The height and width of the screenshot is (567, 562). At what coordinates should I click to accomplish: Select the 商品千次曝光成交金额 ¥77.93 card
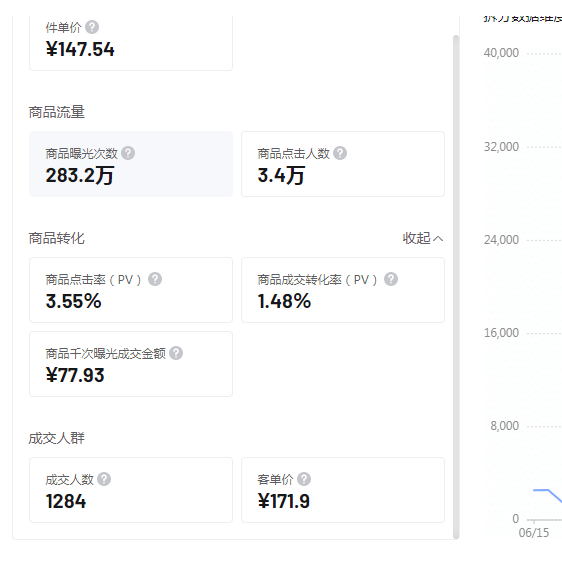pos(131,364)
